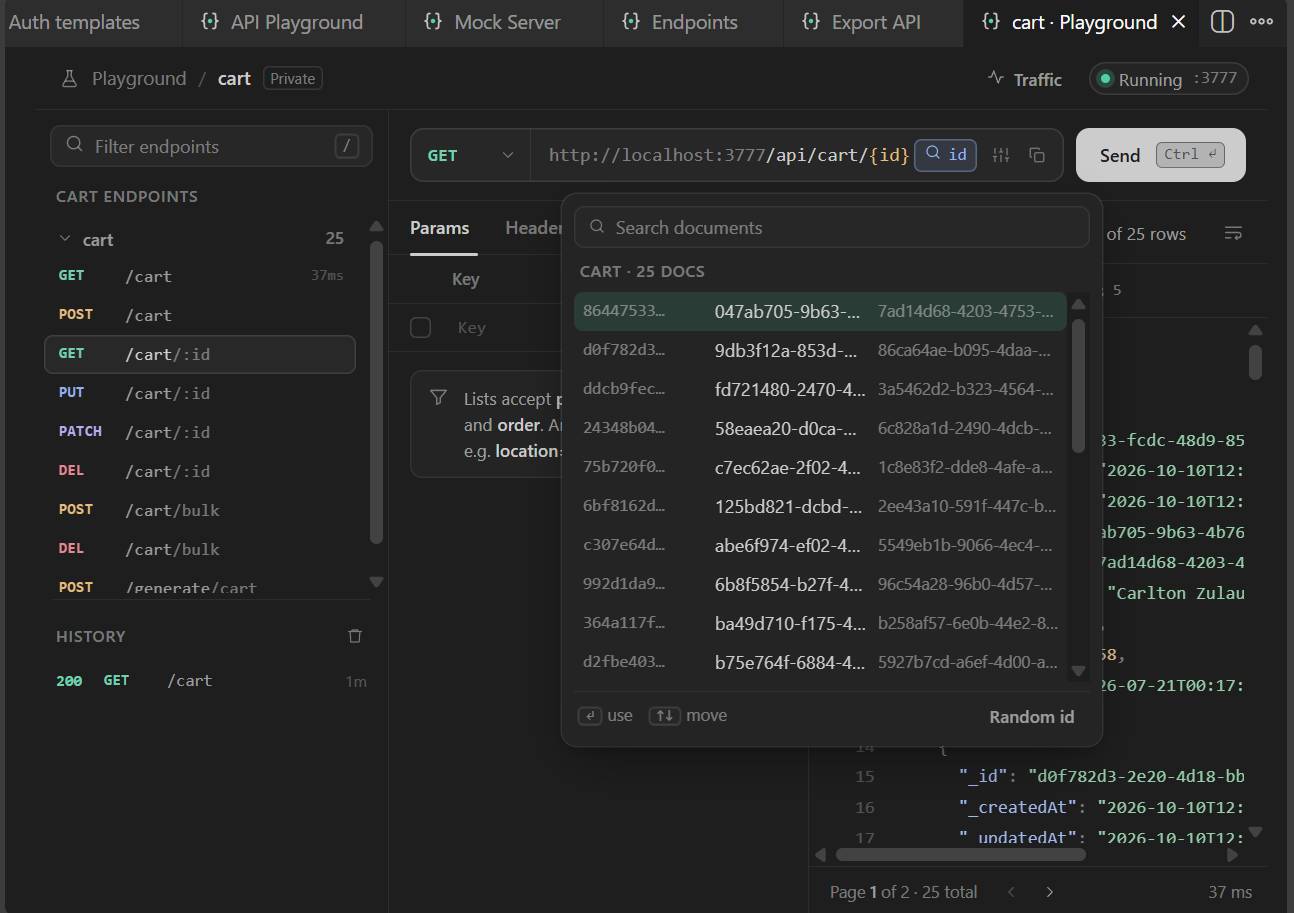Click the endpoint list scroll down arrow
Image resolution: width=1294 pixels, height=913 pixels.
tap(376, 581)
